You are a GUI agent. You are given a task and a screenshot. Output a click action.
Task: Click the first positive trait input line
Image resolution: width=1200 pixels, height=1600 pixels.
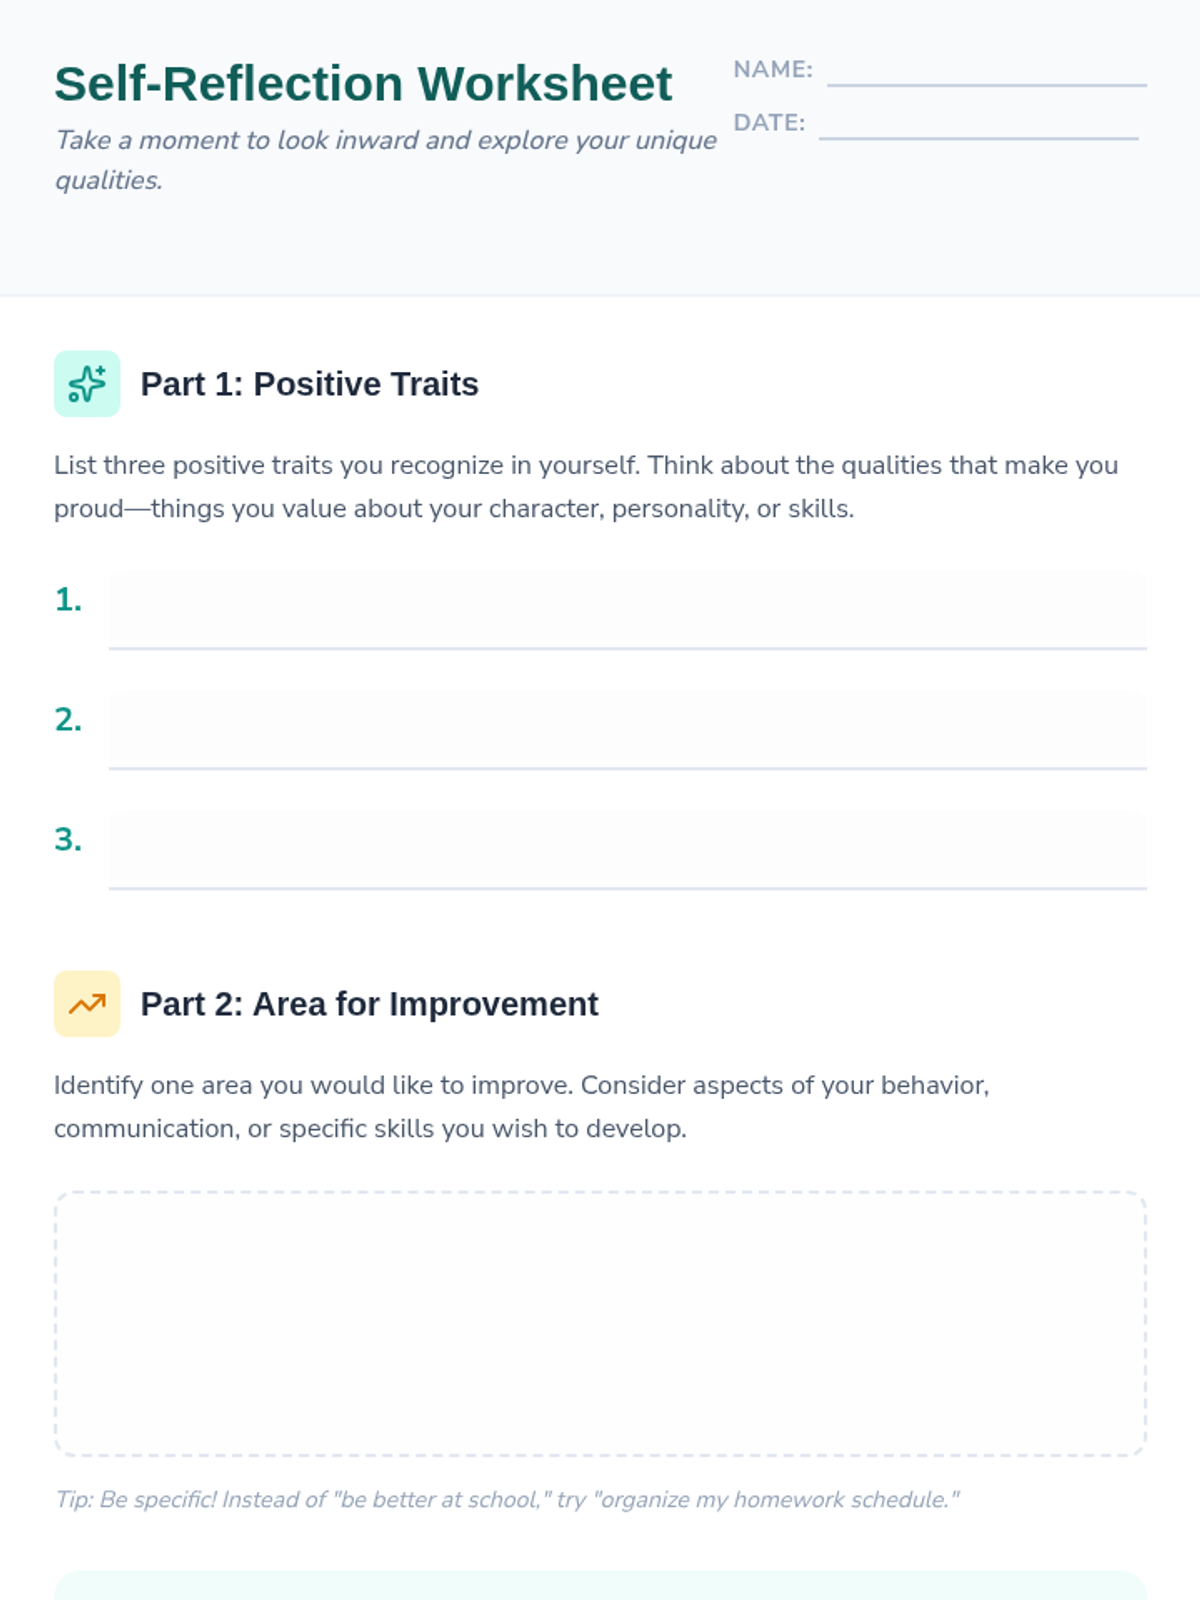pos(628,611)
